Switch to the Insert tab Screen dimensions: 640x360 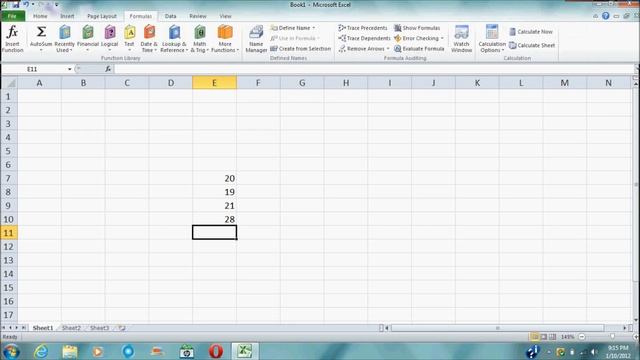(67, 16)
